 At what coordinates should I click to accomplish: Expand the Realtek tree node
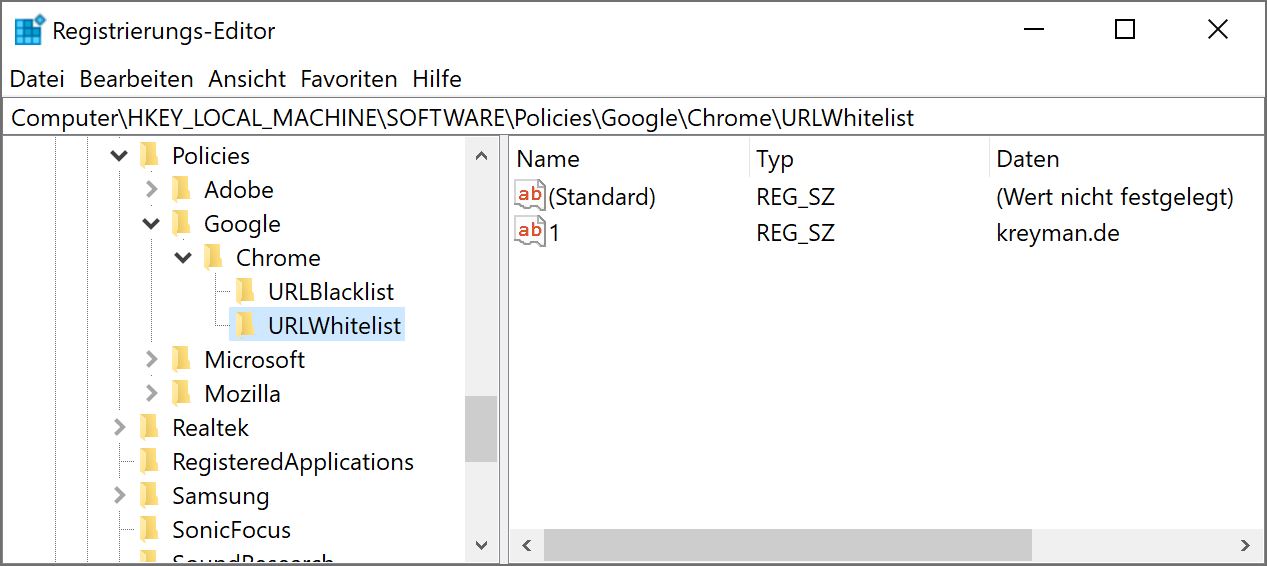tap(119, 428)
